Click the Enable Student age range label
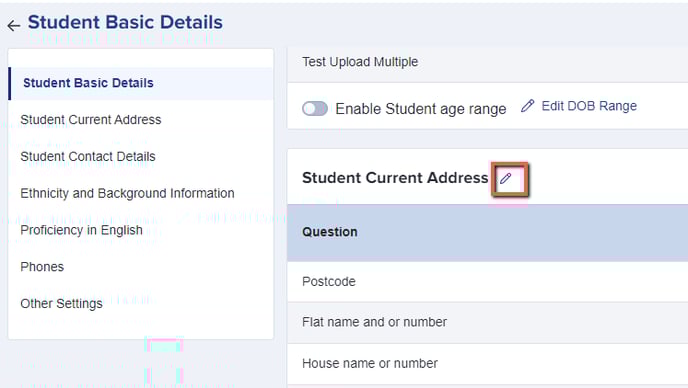Image resolution: width=688 pixels, height=388 pixels. tap(421, 109)
